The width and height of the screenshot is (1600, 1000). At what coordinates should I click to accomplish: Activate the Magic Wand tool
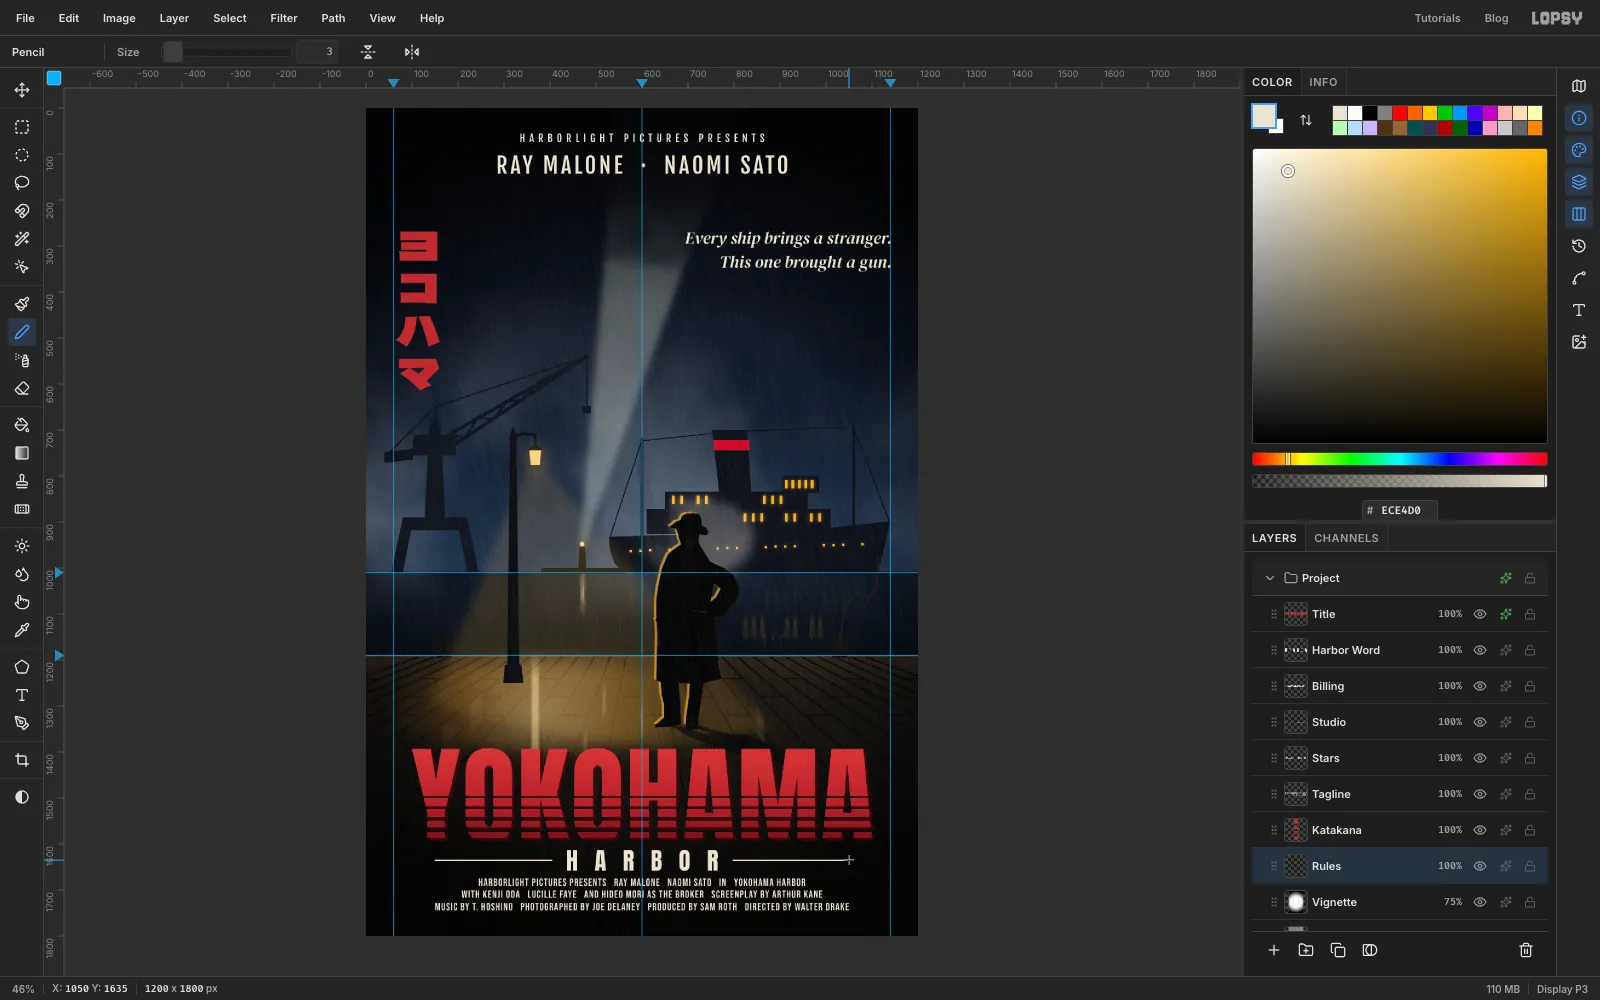(22, 239)
